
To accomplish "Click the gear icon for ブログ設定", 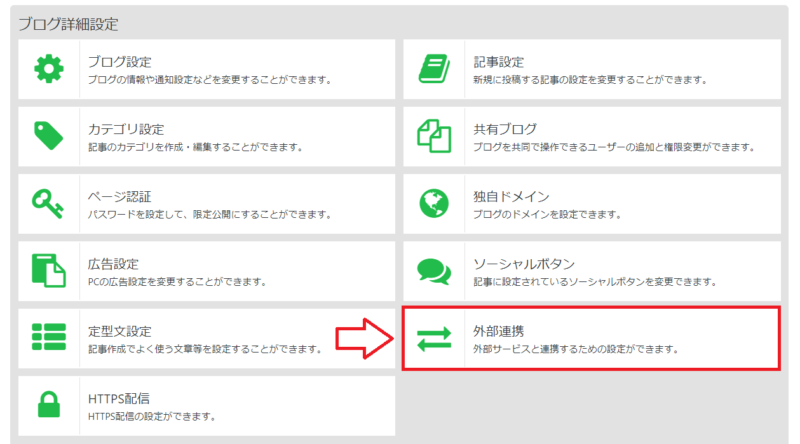I will [49, 69].
